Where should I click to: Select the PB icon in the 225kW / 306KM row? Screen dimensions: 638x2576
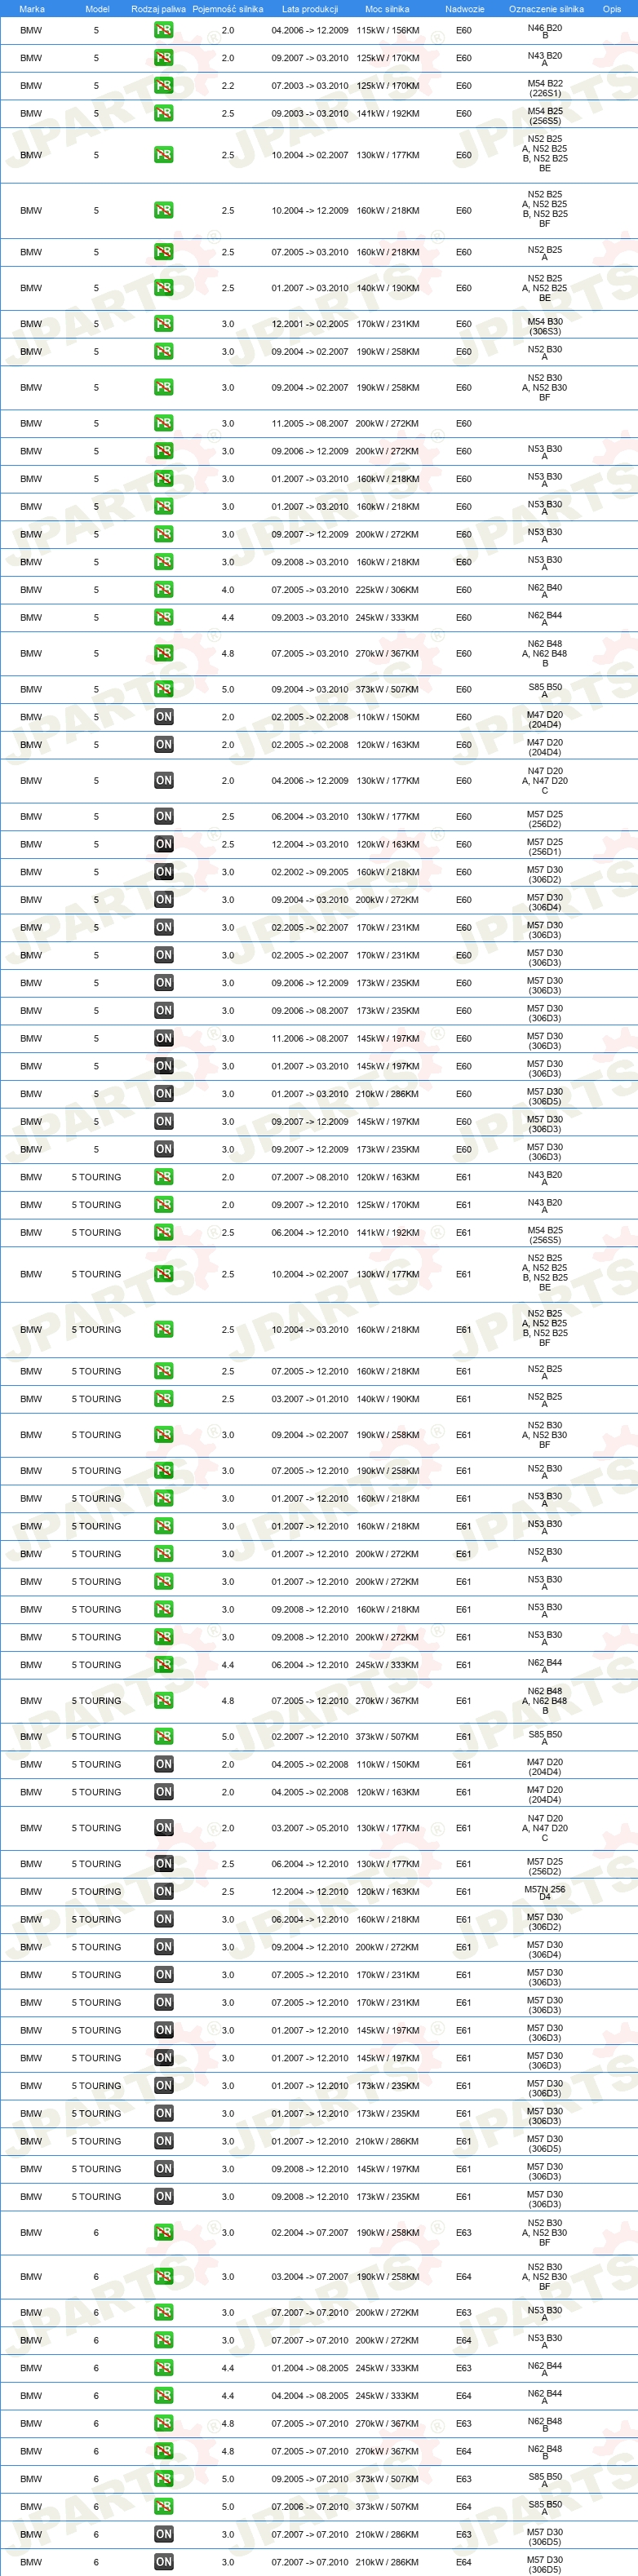click(x=163, y=590)
